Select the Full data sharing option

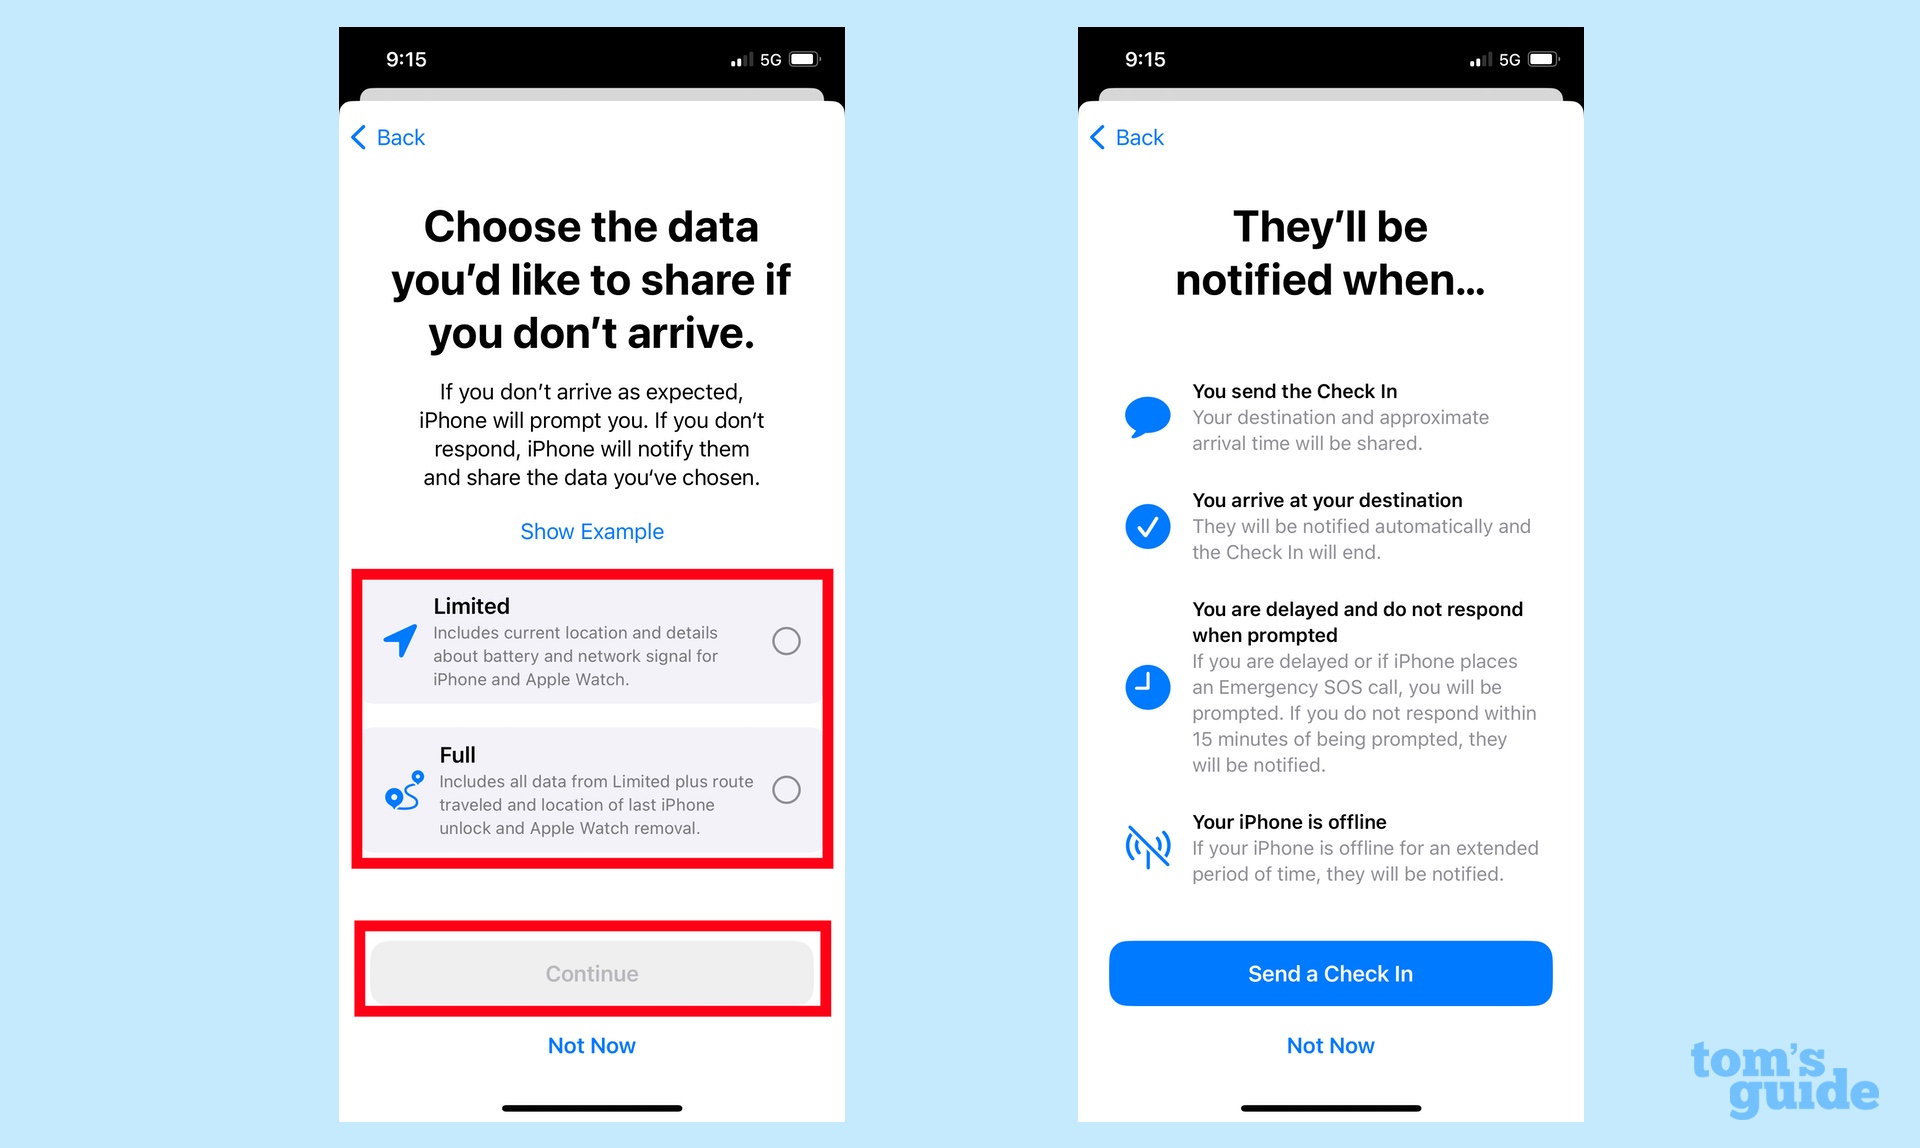point(788,790)
